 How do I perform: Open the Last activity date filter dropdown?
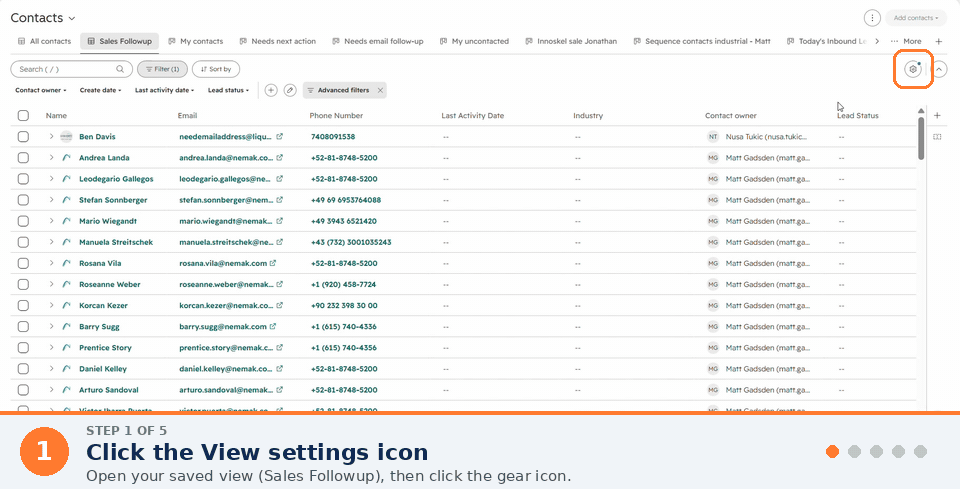(164, 90)
